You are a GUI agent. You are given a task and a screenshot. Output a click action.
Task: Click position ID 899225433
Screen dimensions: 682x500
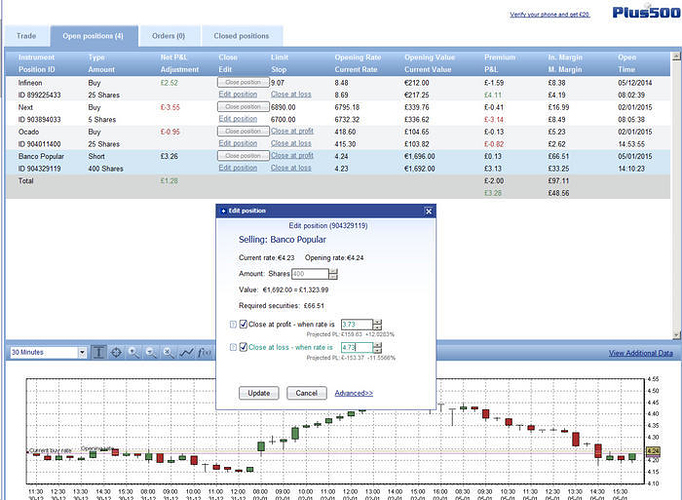(x=39, y=95)
